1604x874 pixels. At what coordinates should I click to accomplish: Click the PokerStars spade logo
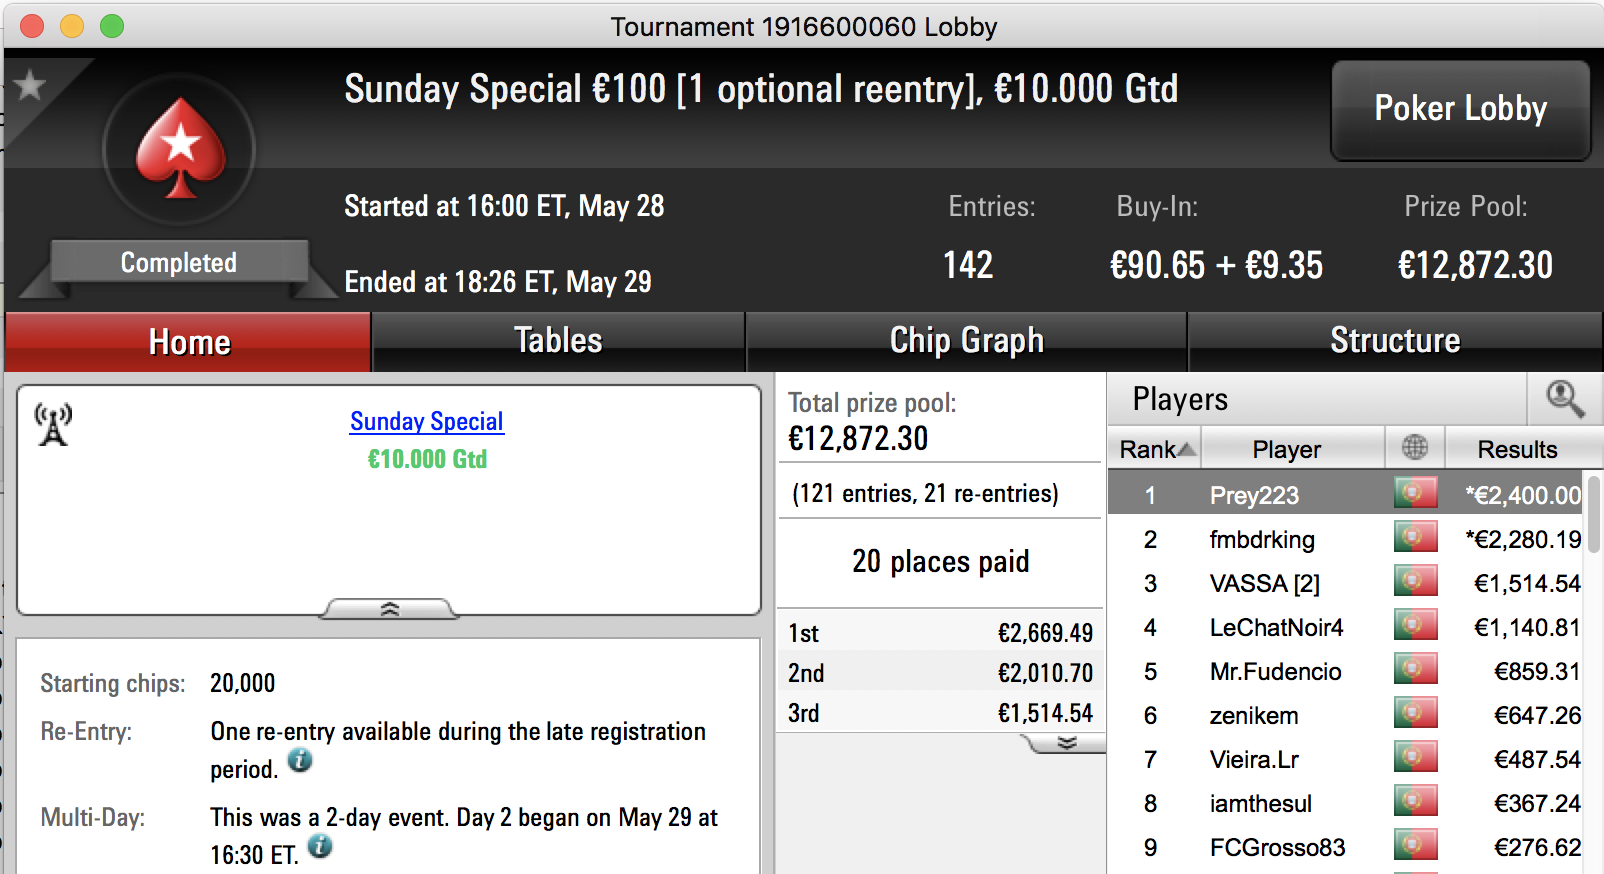[181, 149]
